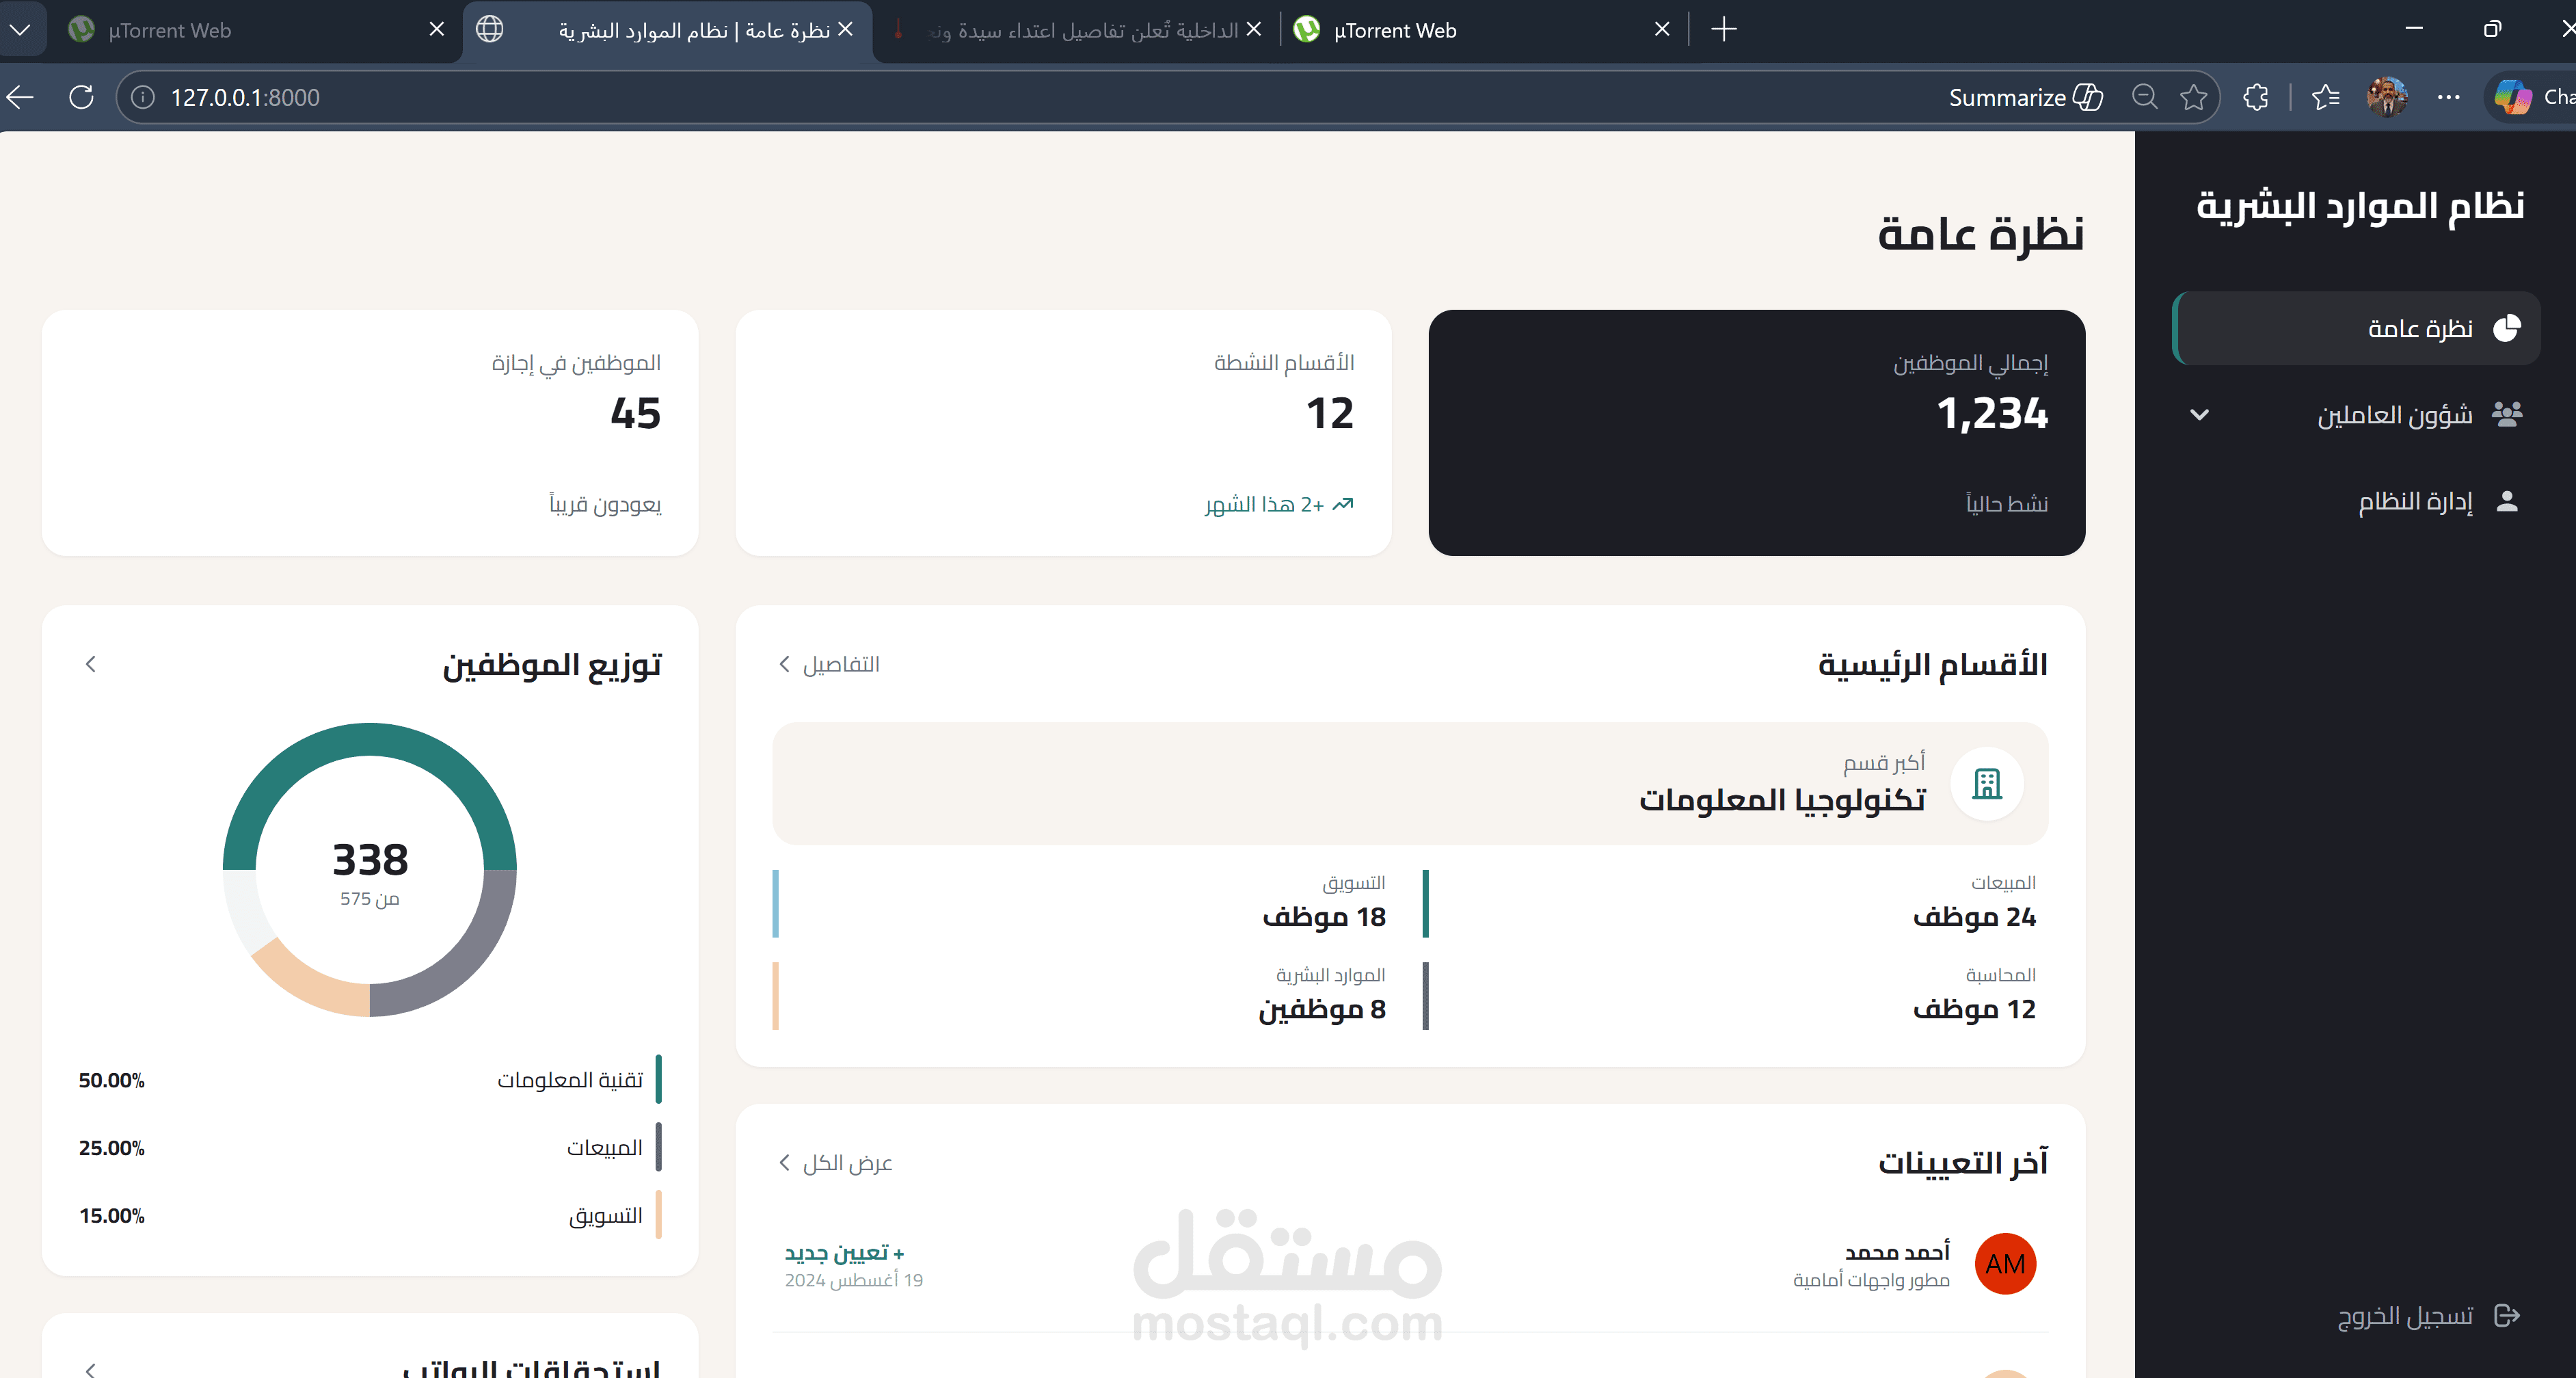Screen dimensions: 2576x1378
Task: Close the second µTorrent Web tab
Action: [1662, 30]
